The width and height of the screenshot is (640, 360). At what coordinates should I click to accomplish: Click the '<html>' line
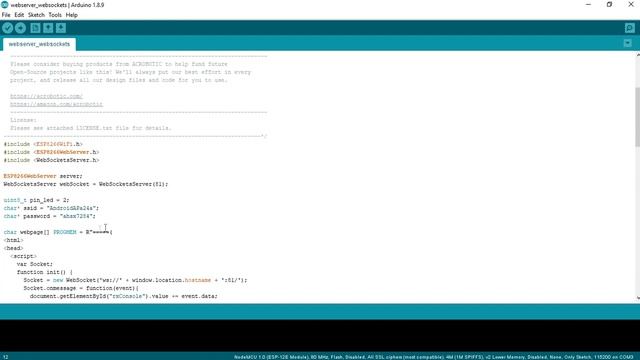click(13, 240)
